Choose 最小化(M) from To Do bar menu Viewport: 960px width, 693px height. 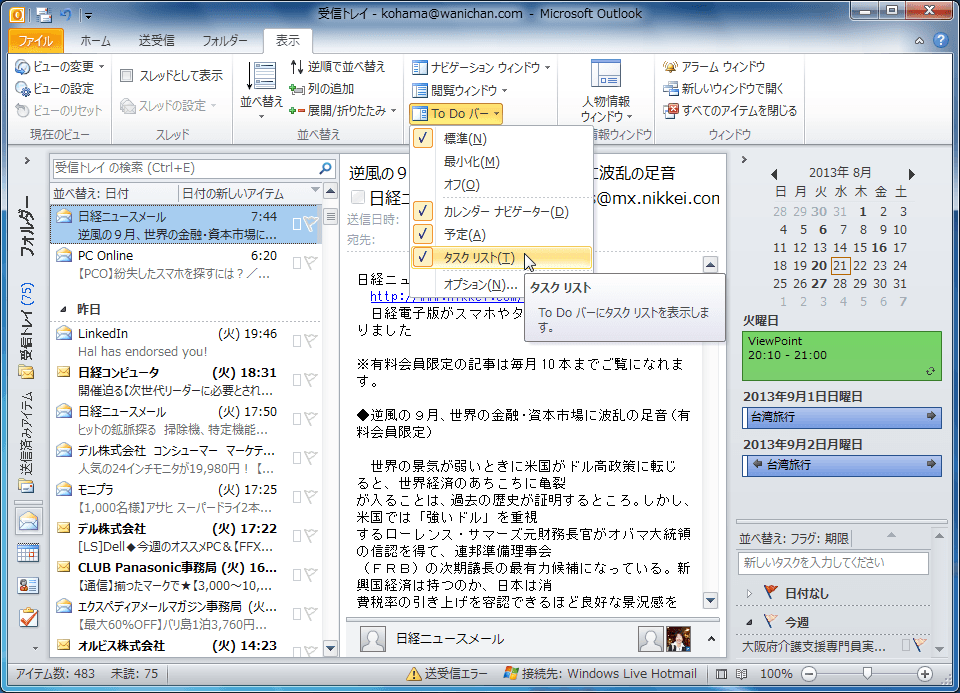[501, 162]
